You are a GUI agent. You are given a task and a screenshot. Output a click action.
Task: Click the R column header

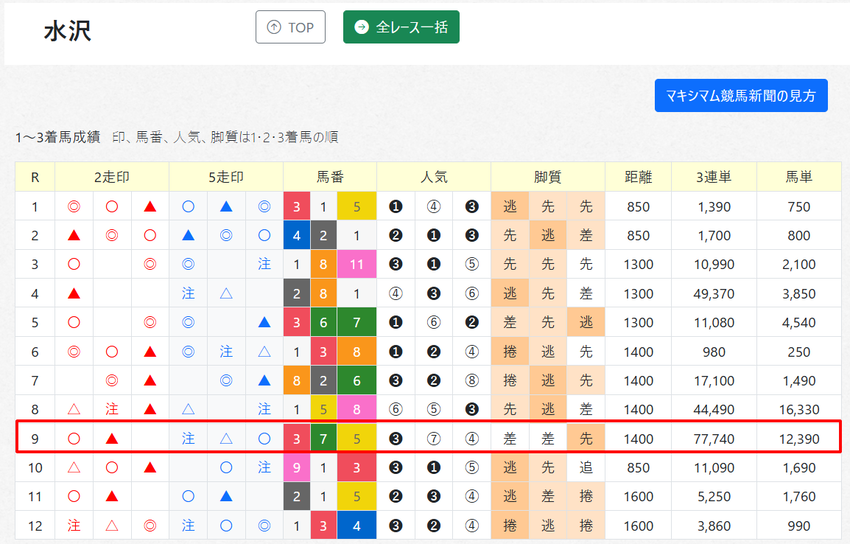(x=35, y=177)
